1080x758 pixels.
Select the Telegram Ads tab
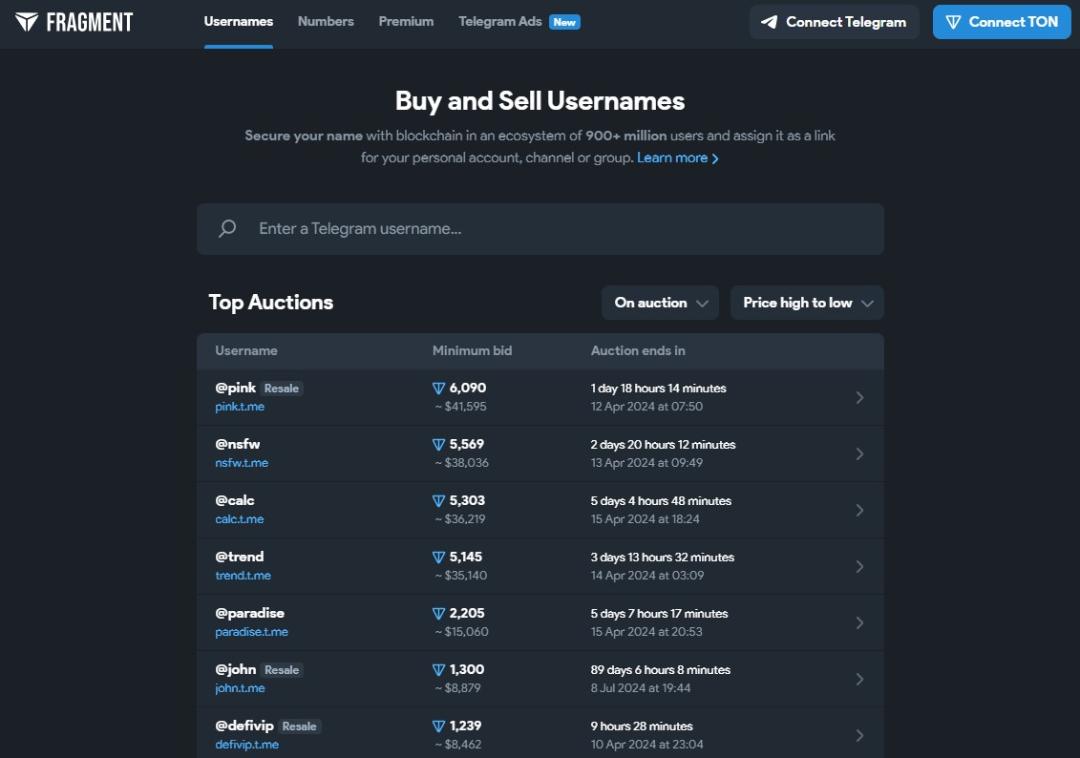[x=500, y=21]
